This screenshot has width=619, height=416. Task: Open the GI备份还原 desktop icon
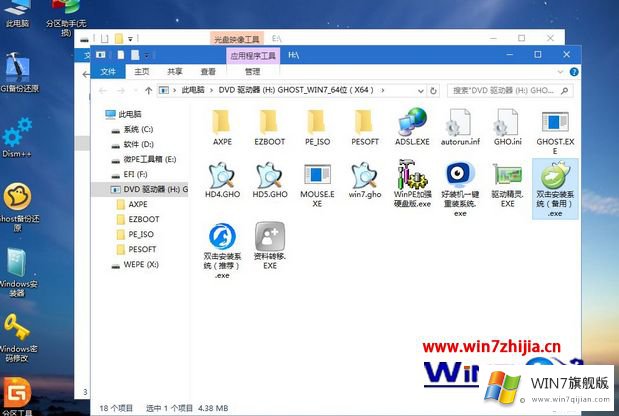[x=18, y=72]
